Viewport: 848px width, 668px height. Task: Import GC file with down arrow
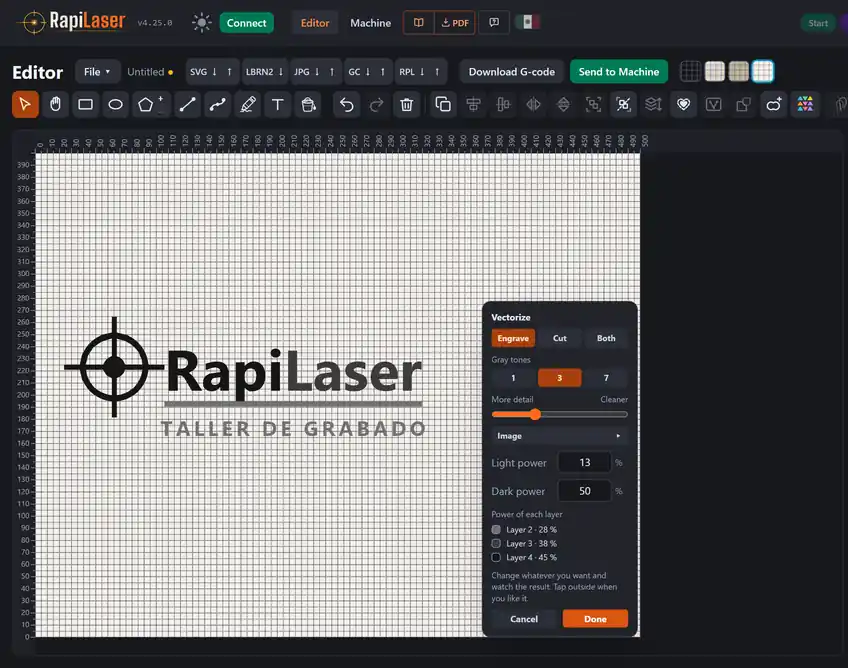368,71
